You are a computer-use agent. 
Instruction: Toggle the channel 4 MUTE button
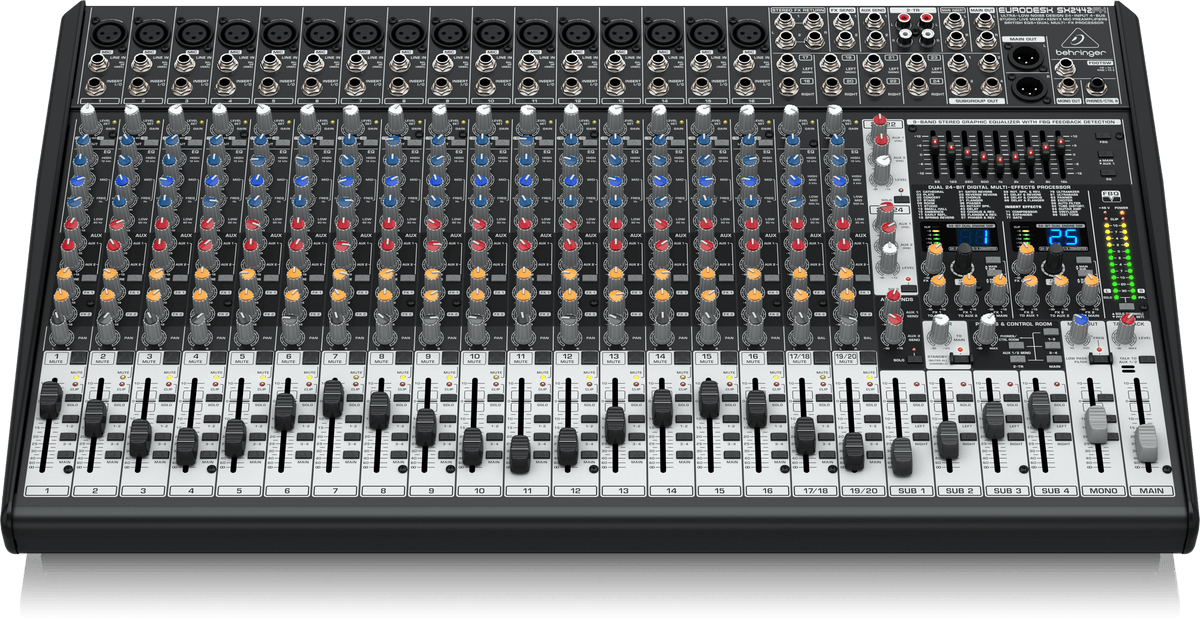pyautogui.click(x=218, y=357)
